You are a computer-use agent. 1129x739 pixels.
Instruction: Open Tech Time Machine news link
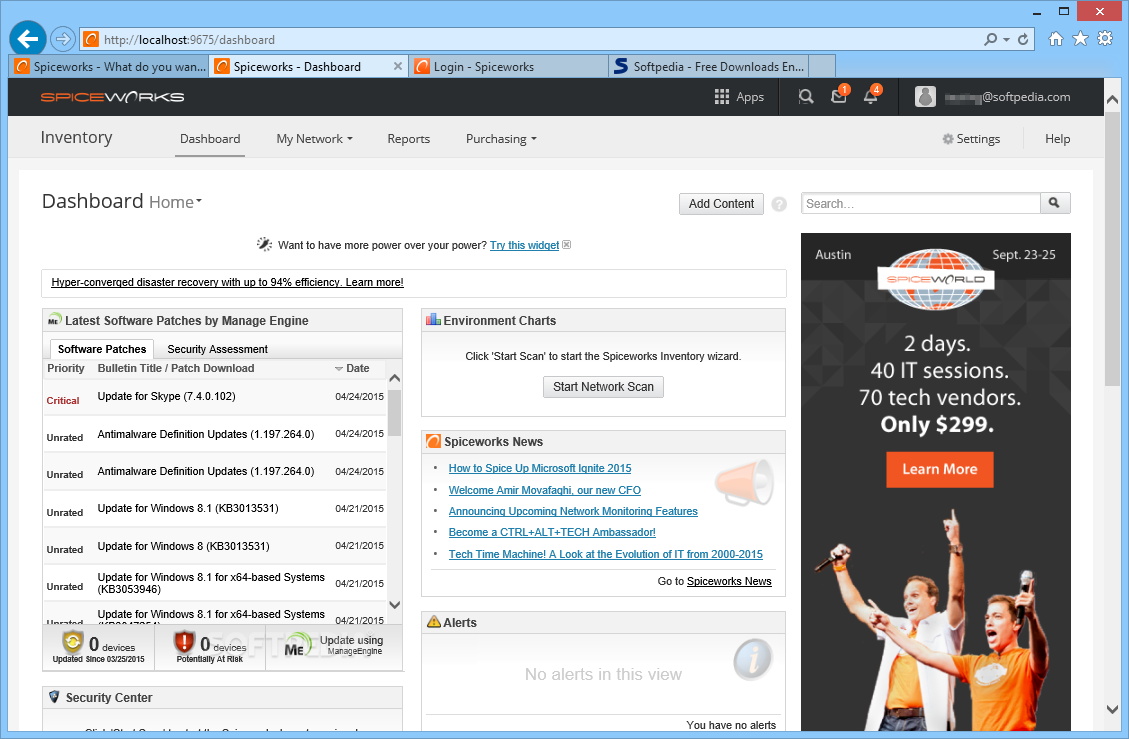[606, 554]
